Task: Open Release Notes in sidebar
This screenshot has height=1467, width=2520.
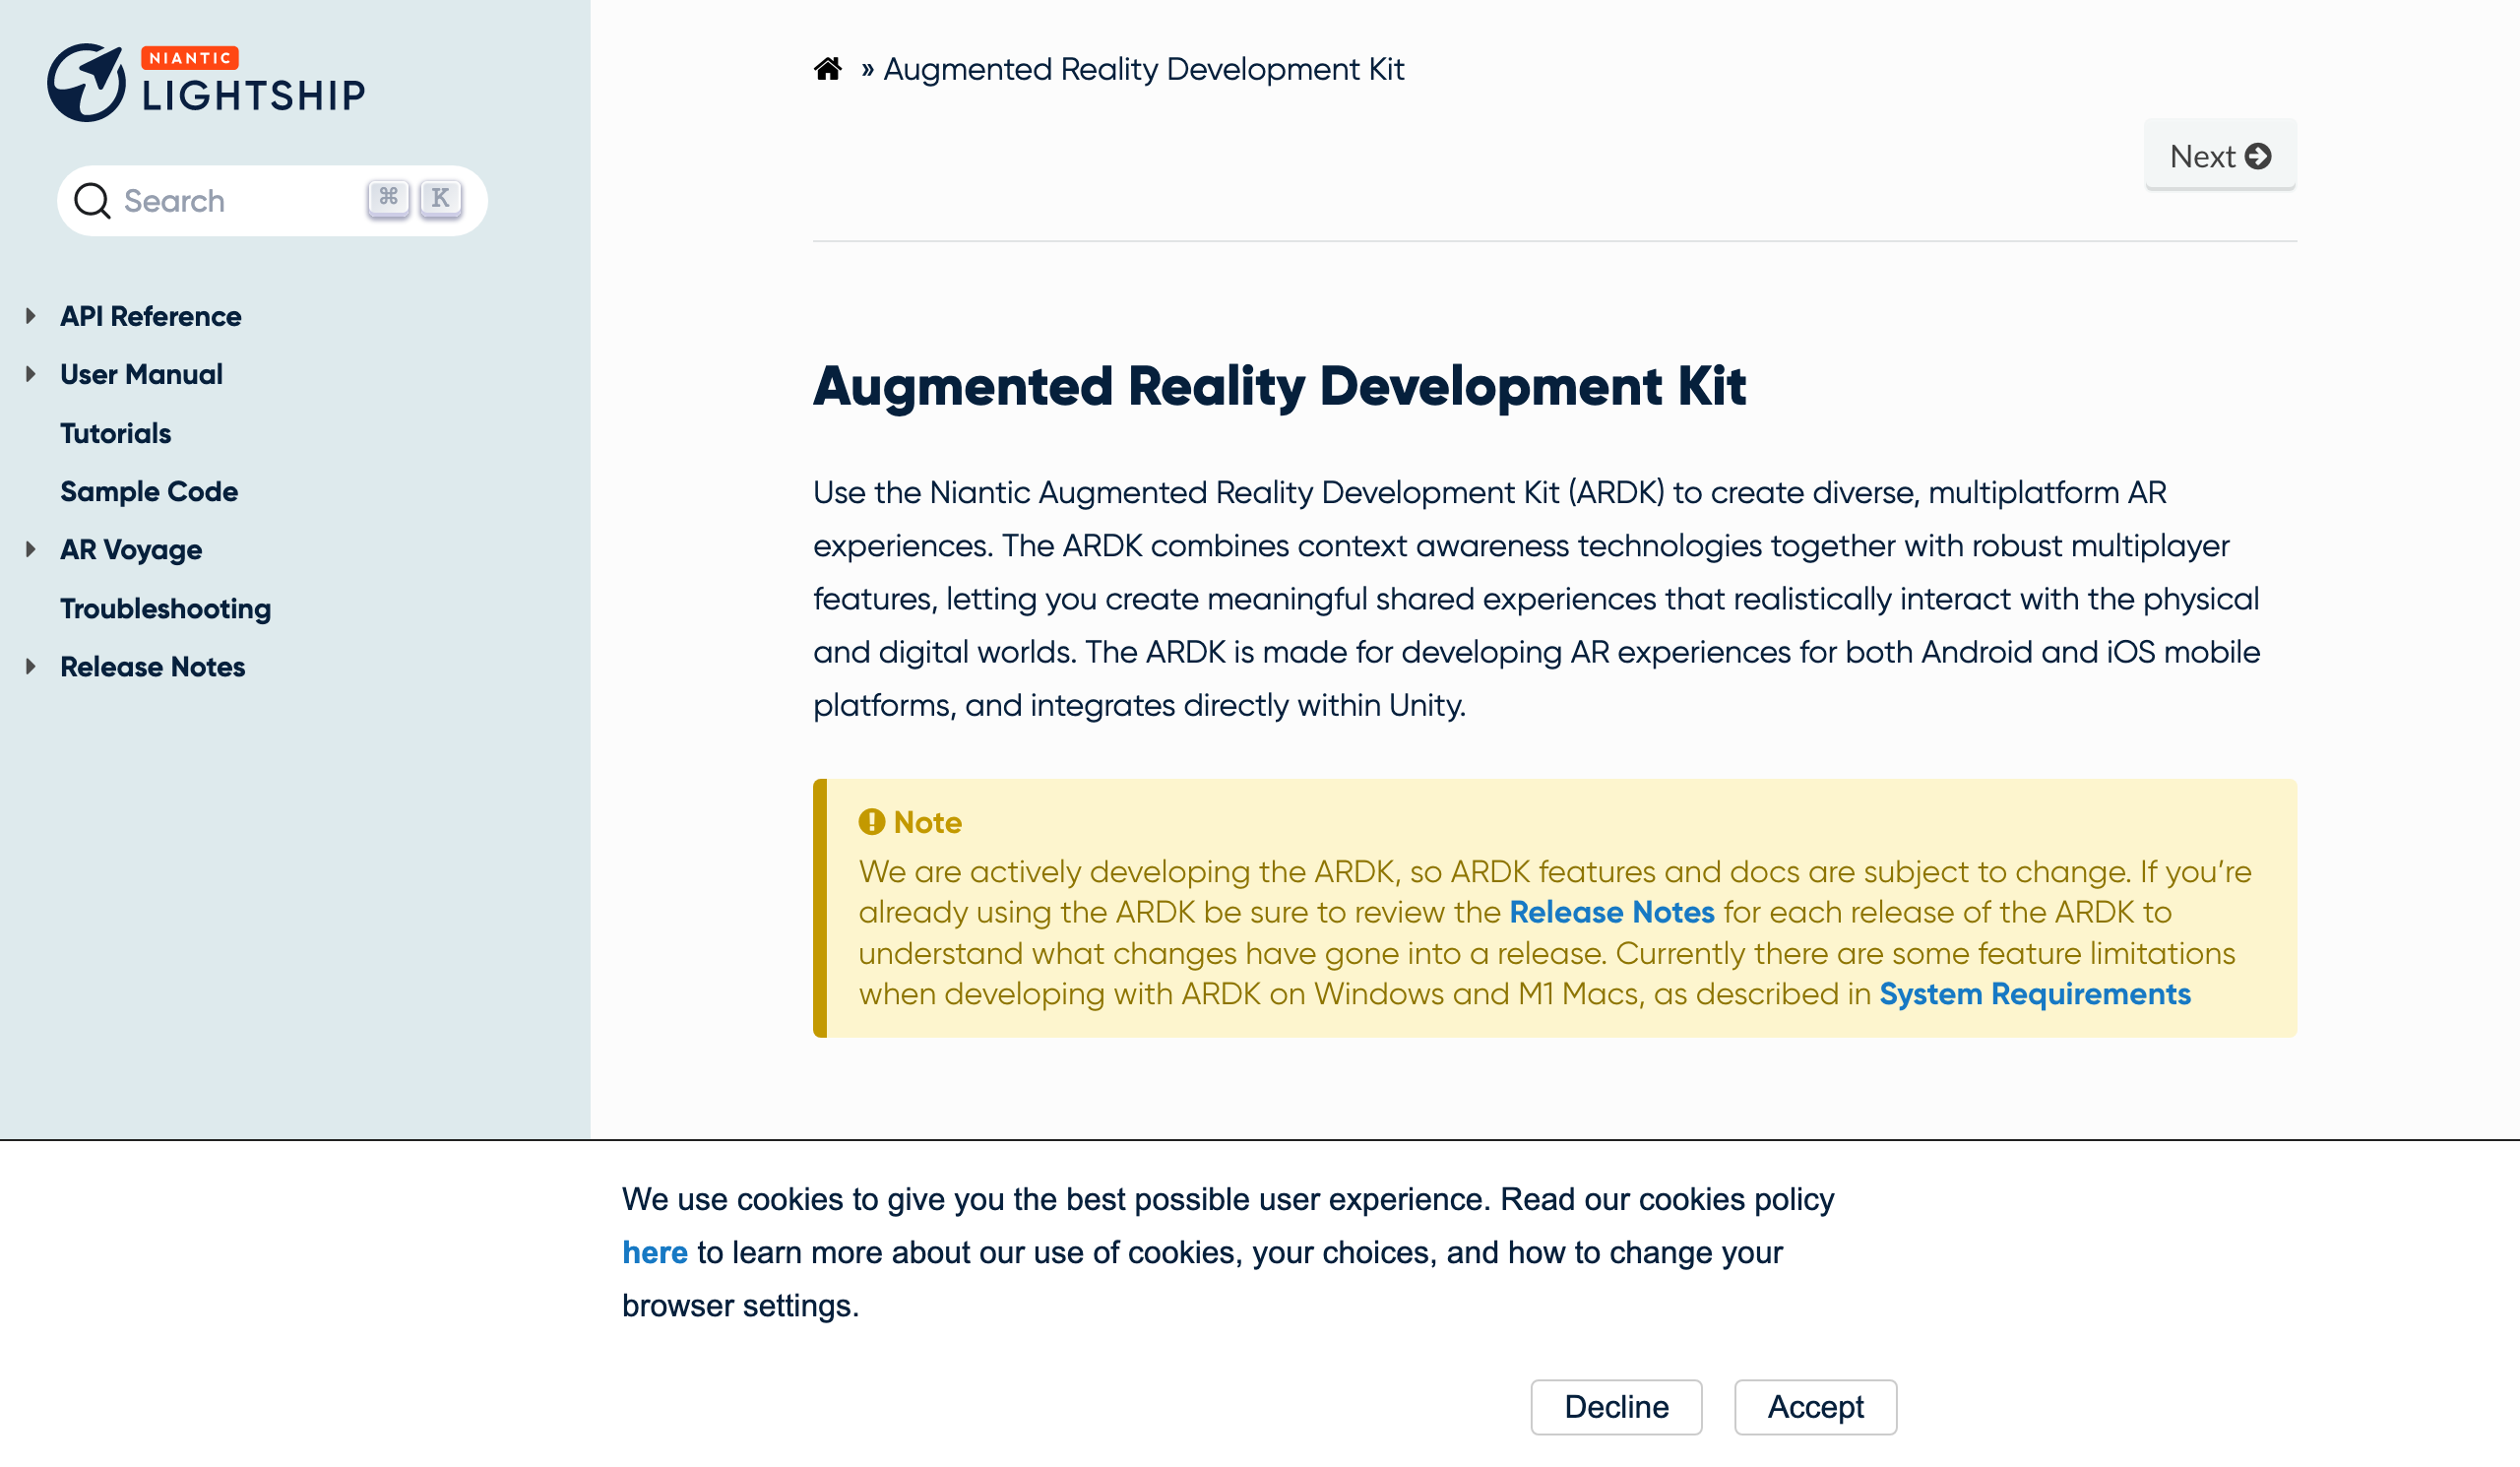Action: (153, 666)
